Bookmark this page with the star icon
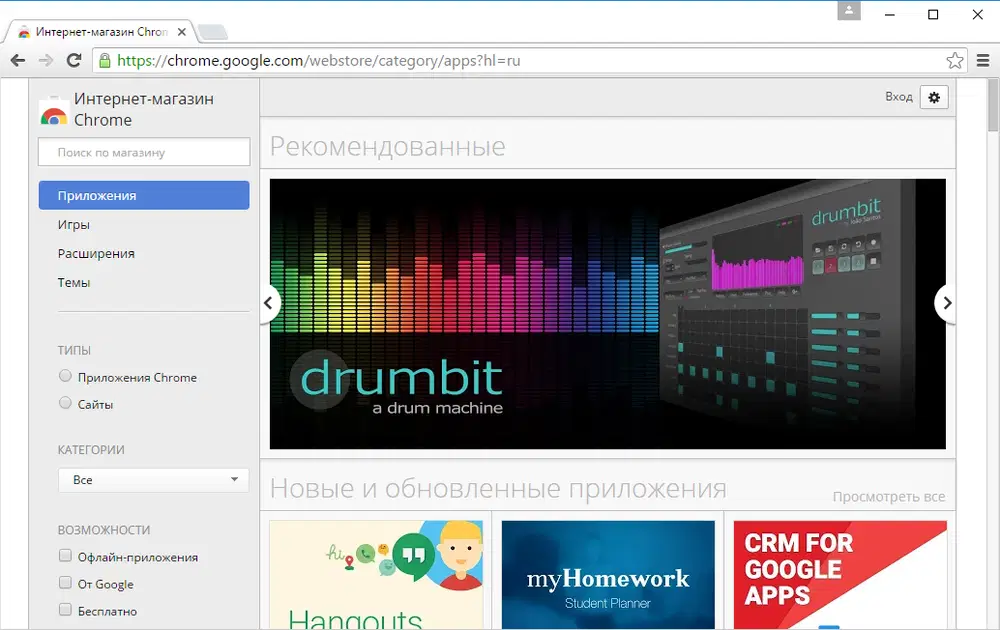The width and height of the screenshot is (1000, 630). click(955, 61)
